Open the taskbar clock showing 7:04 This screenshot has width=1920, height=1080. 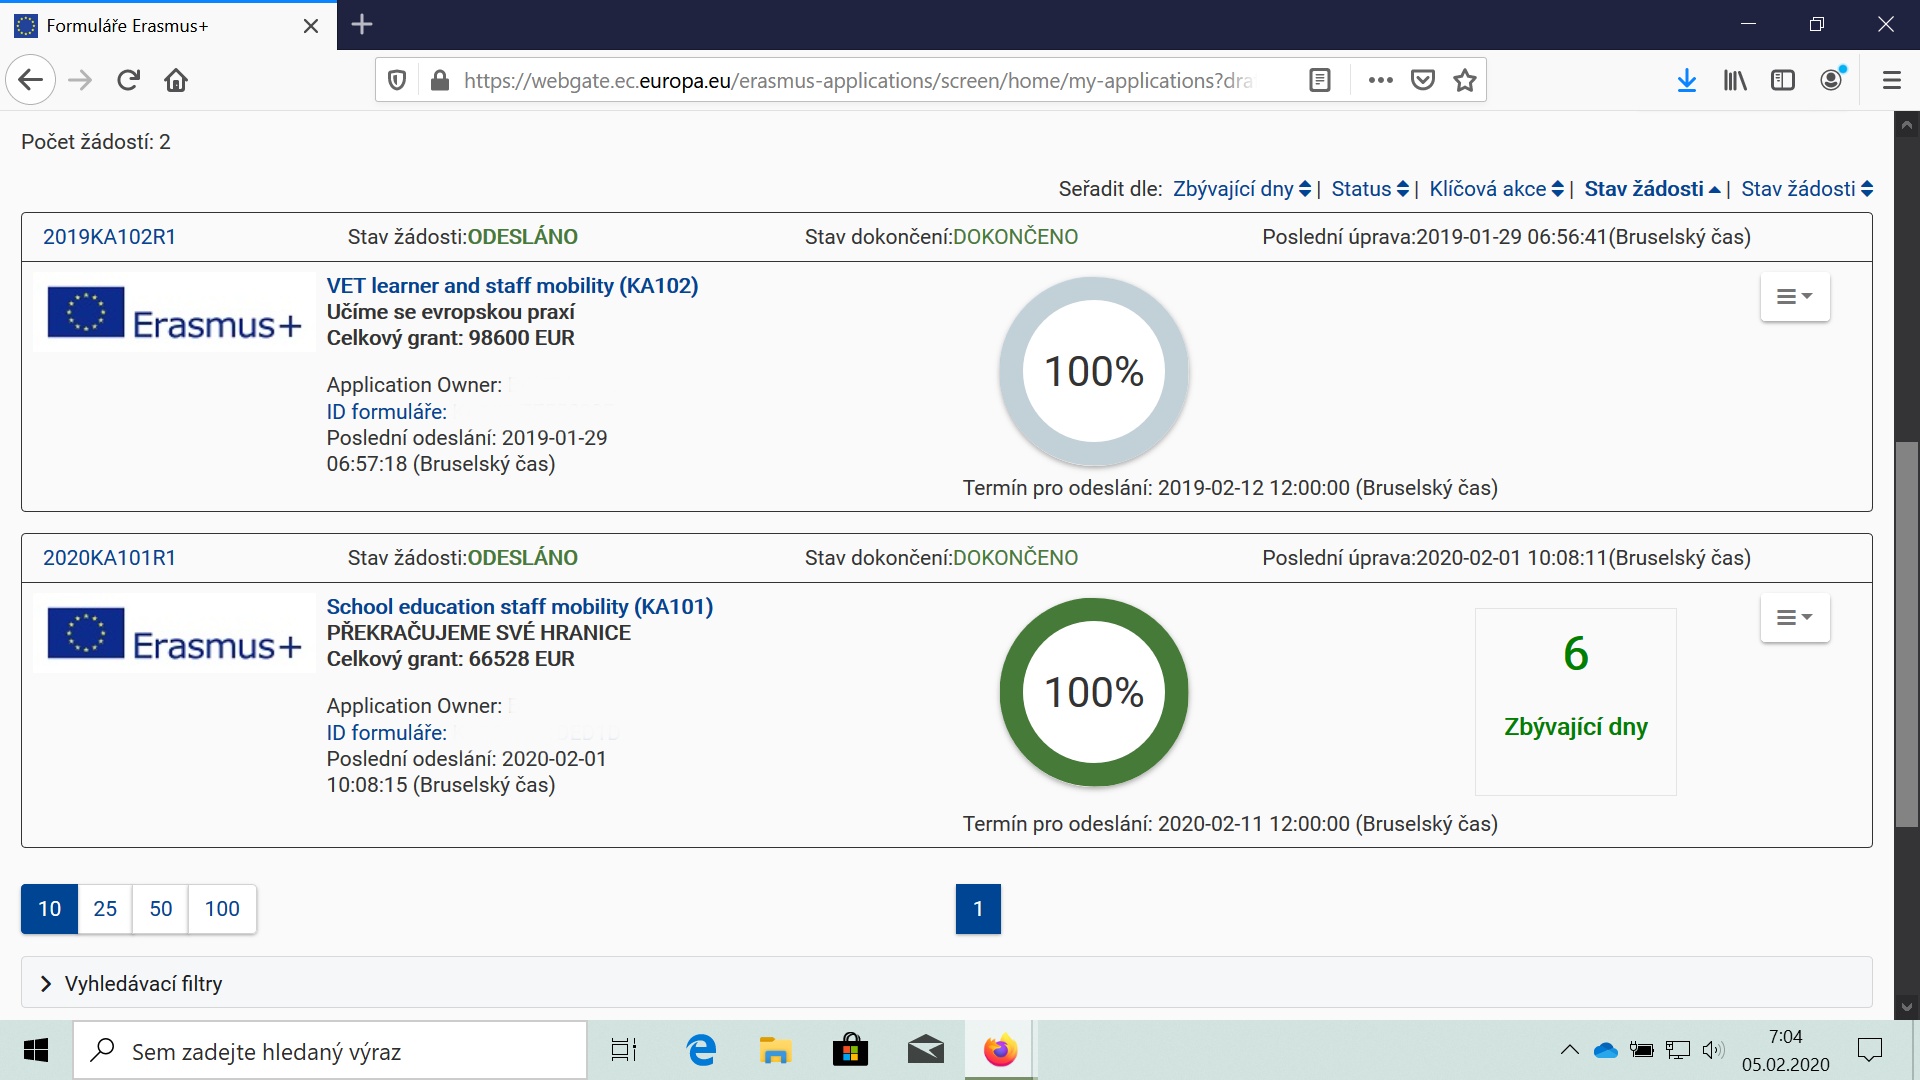(1785, 1050)
